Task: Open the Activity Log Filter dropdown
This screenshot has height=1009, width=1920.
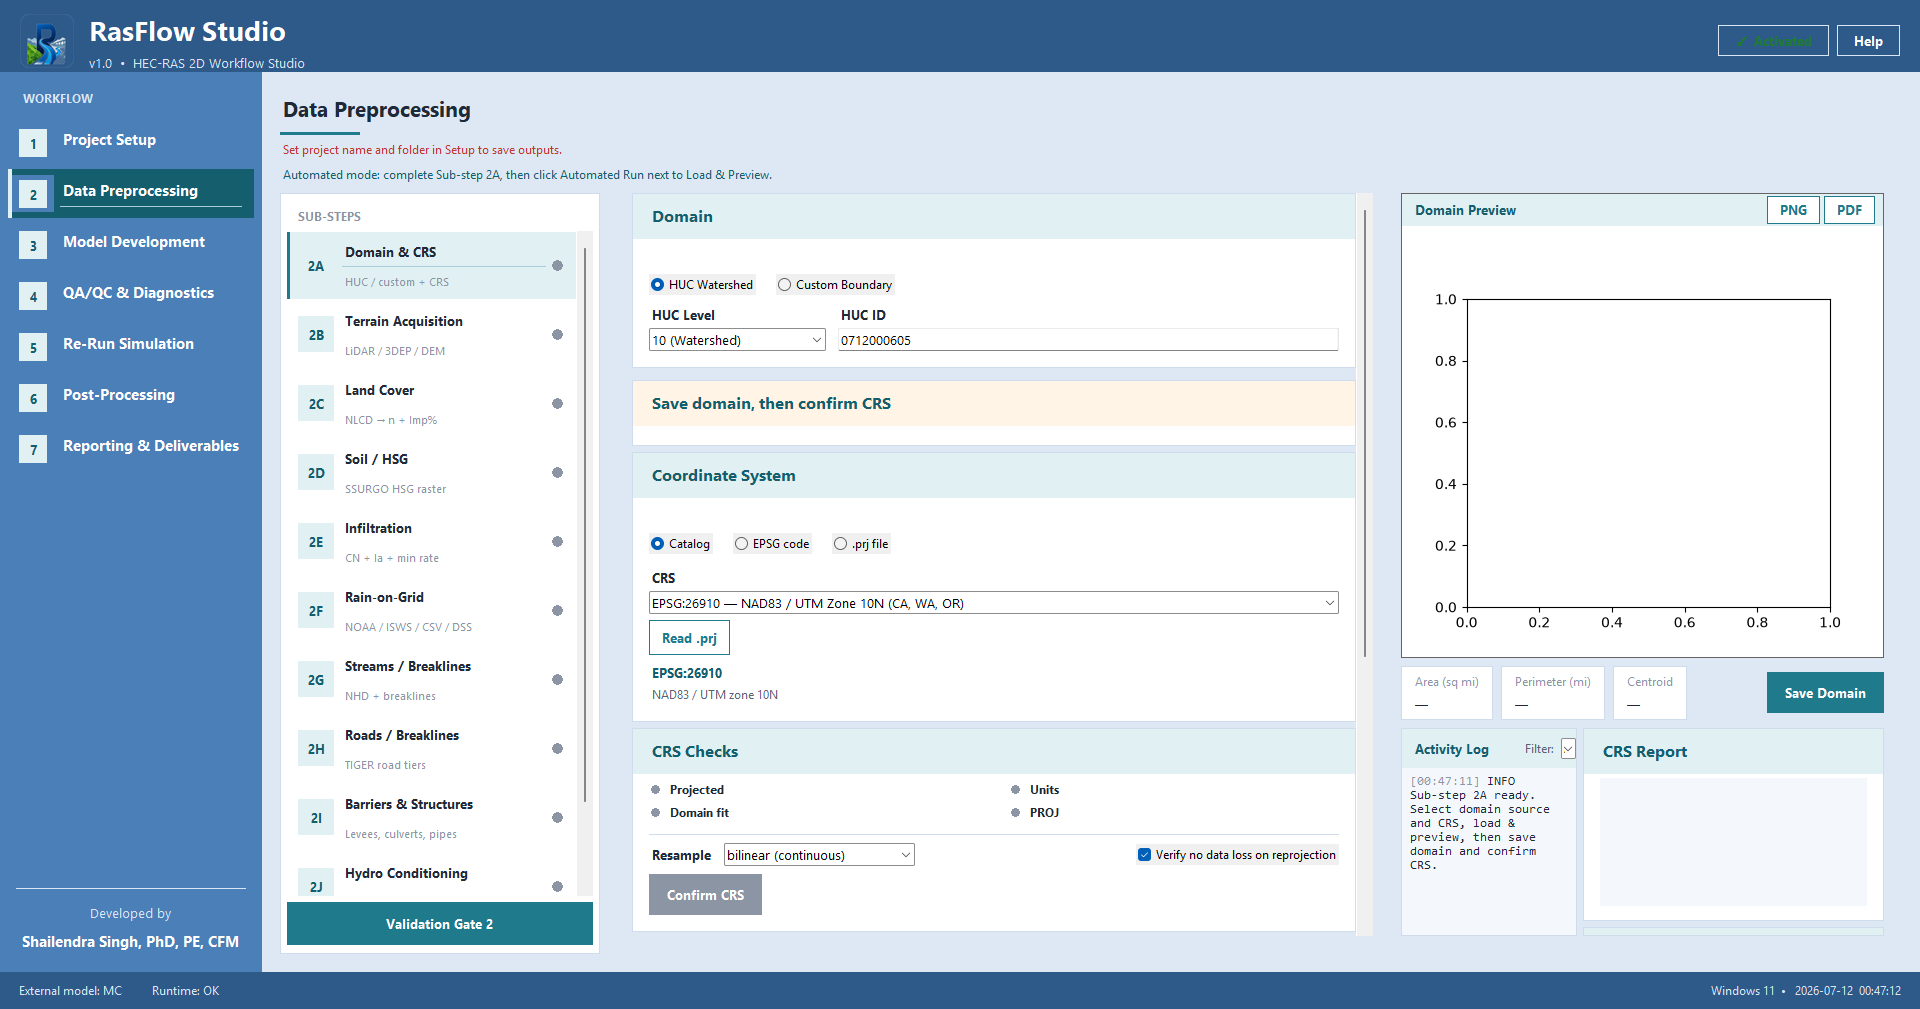Action: click(1568, 749)
